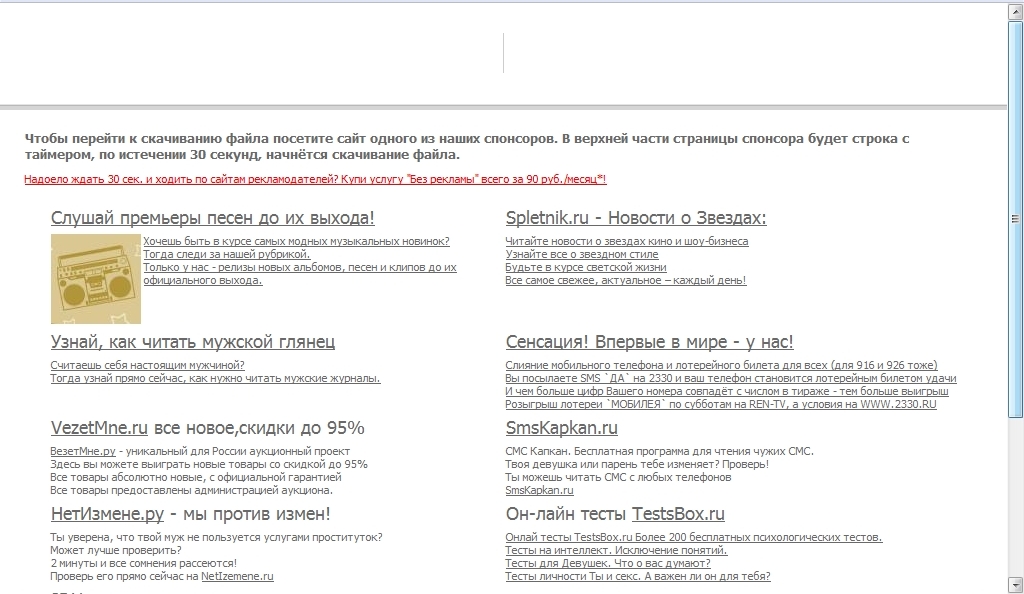Click 'Считаешь себя настоящим мужчиной?' link

pos(148,365)
